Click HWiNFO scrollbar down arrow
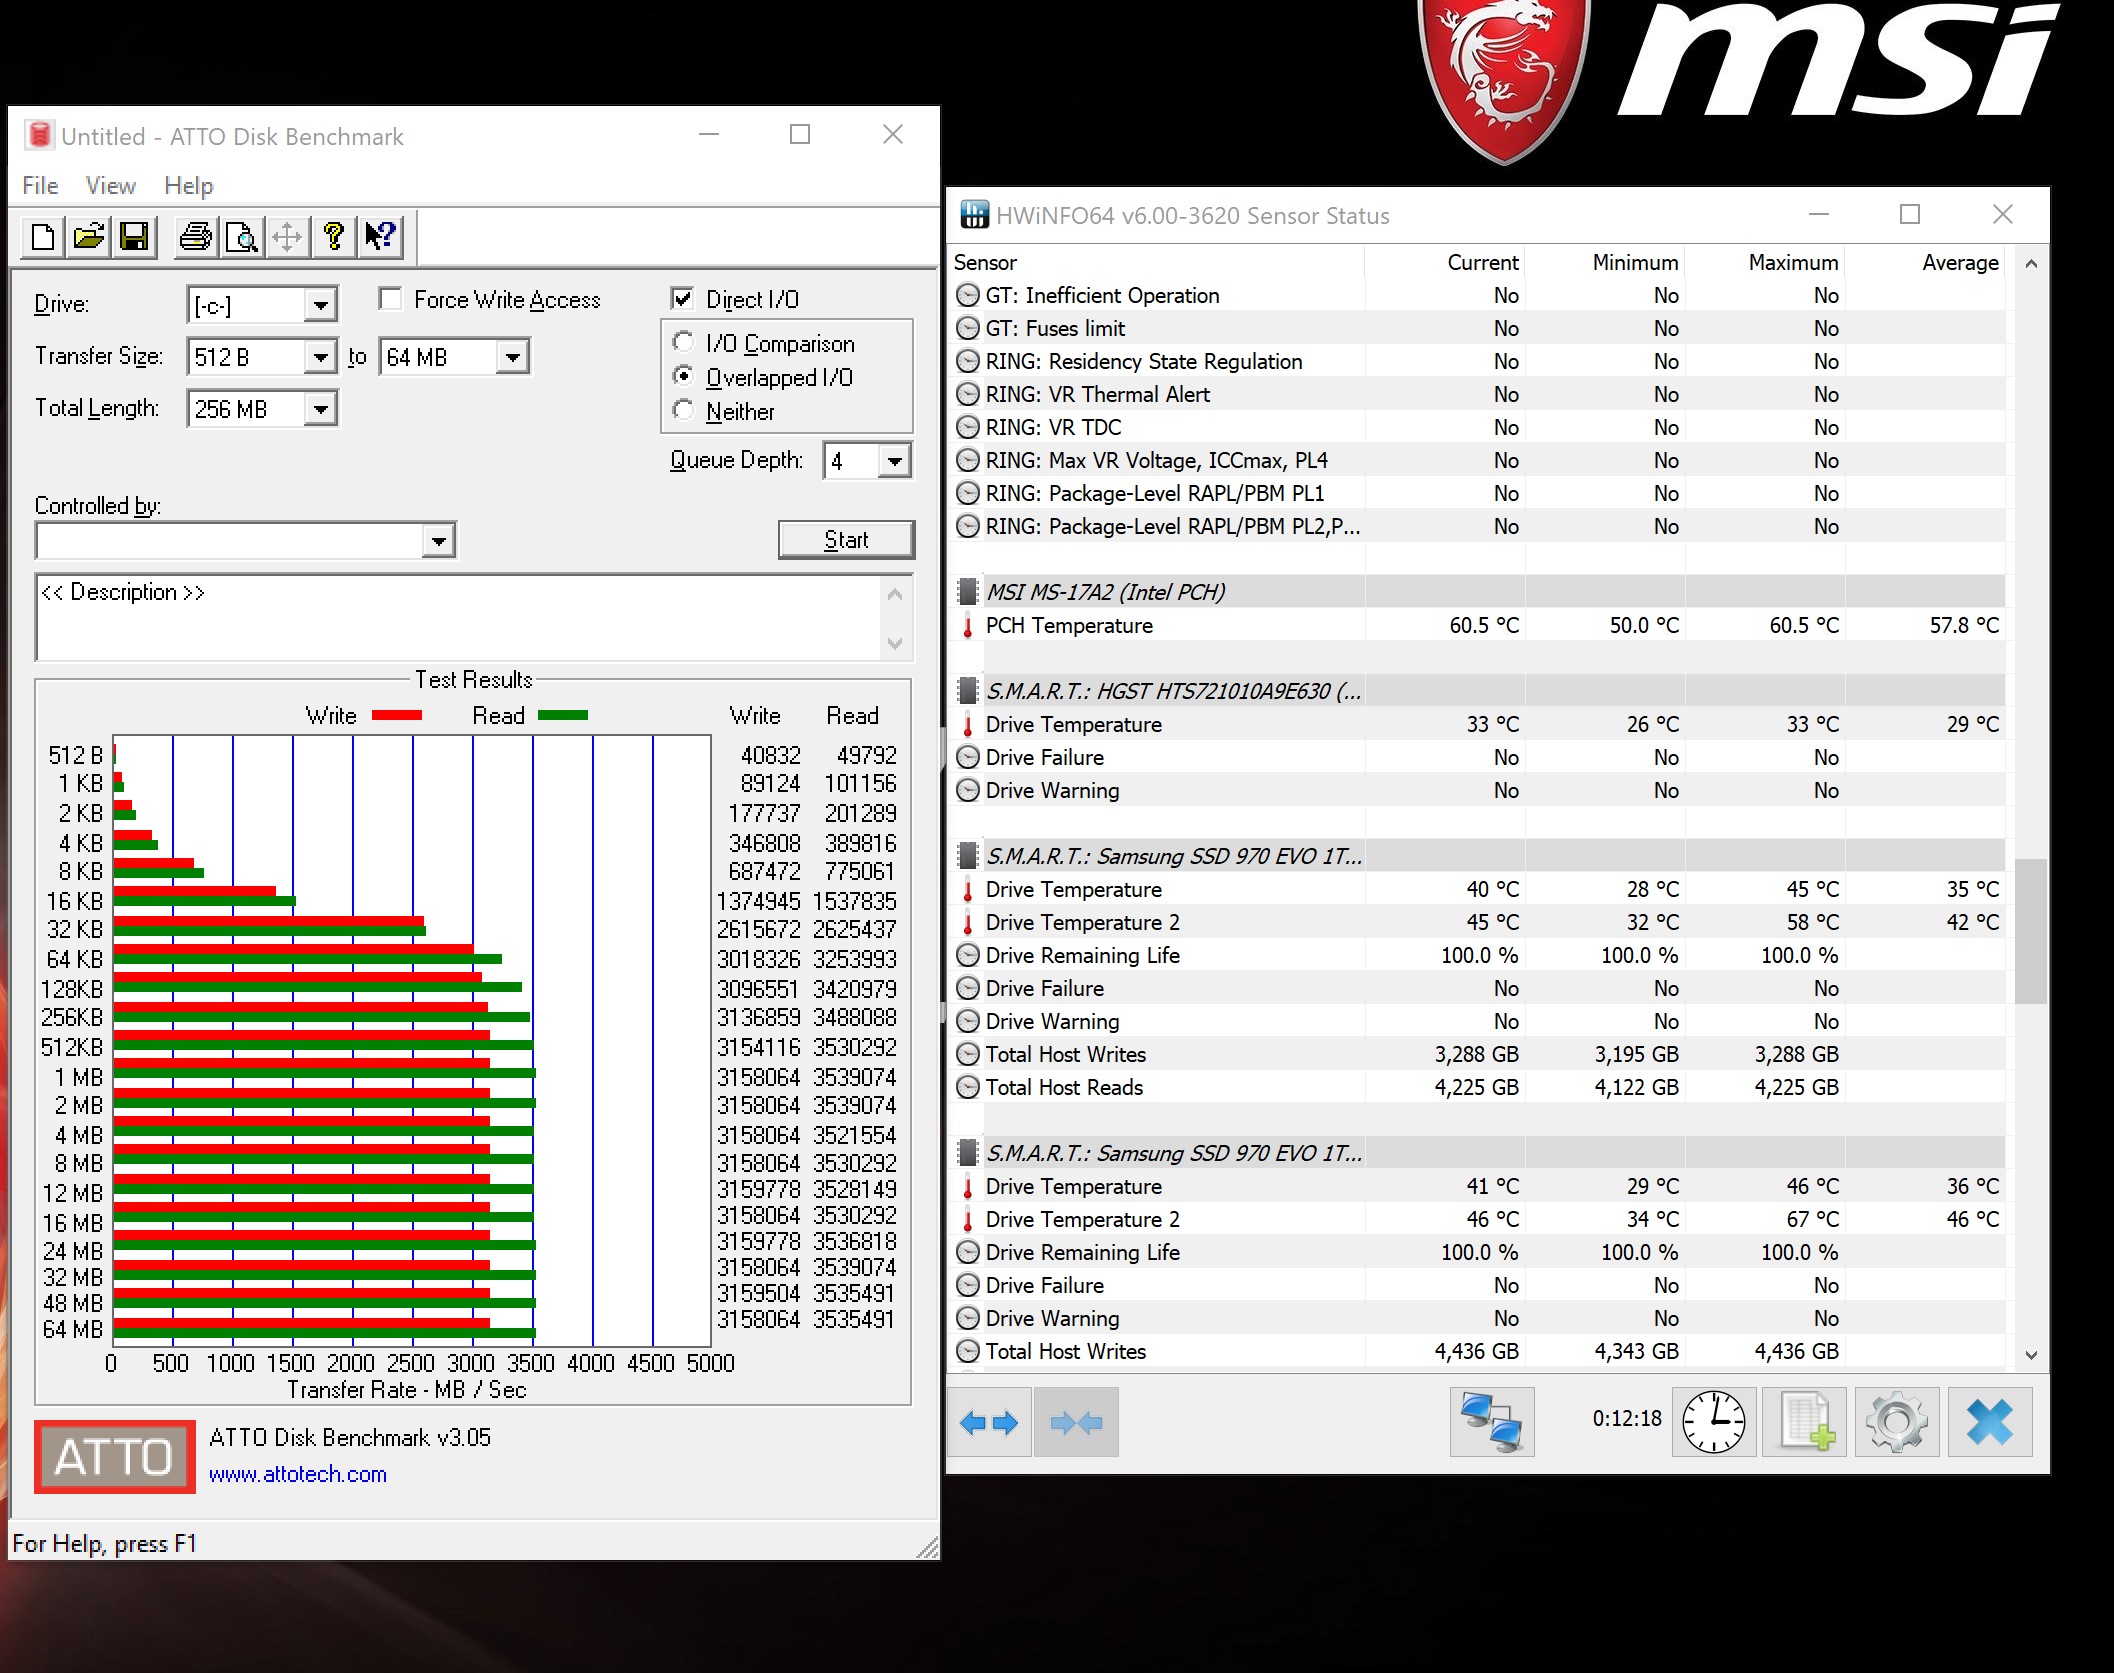 [2030, 1355]
